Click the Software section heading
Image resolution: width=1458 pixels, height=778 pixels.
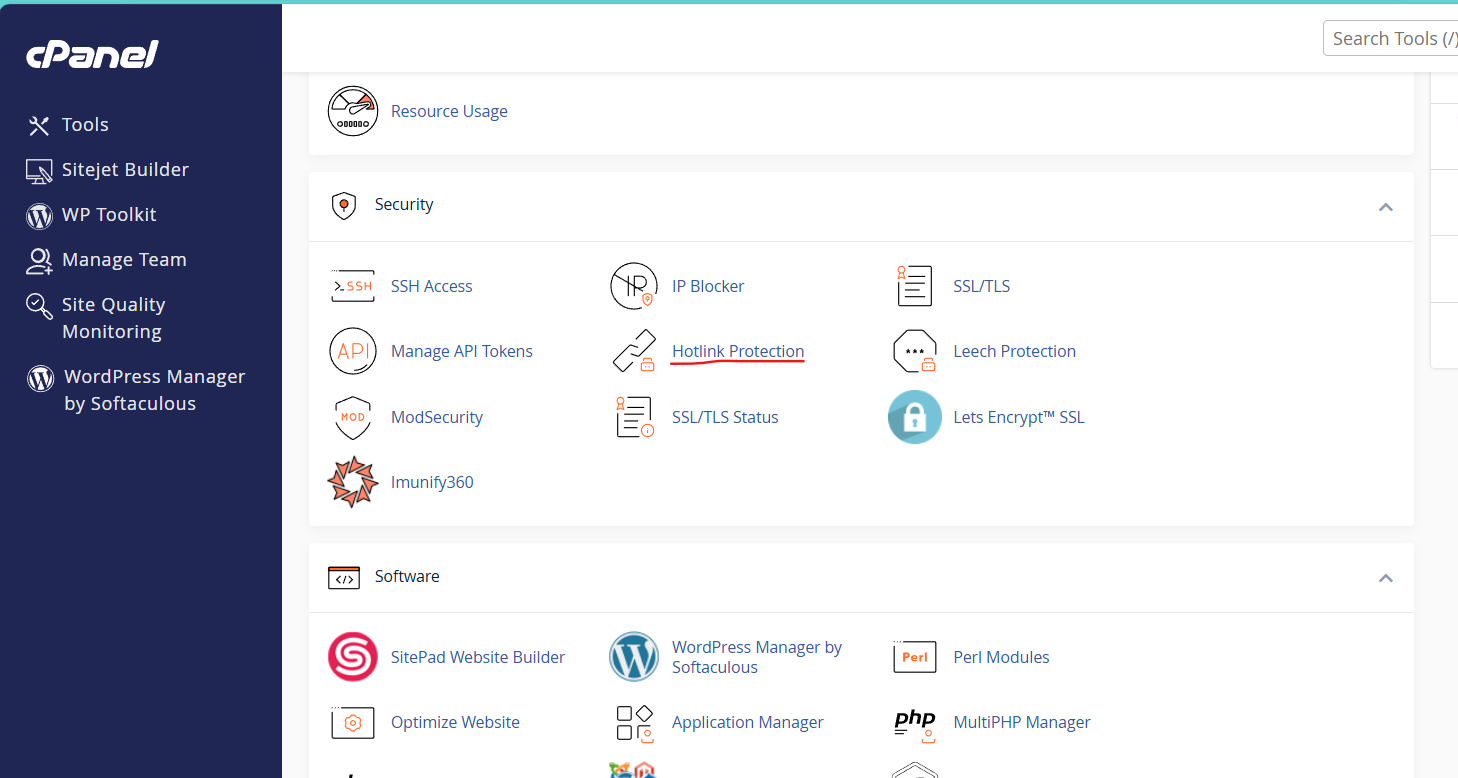click(x=407, y=576)
